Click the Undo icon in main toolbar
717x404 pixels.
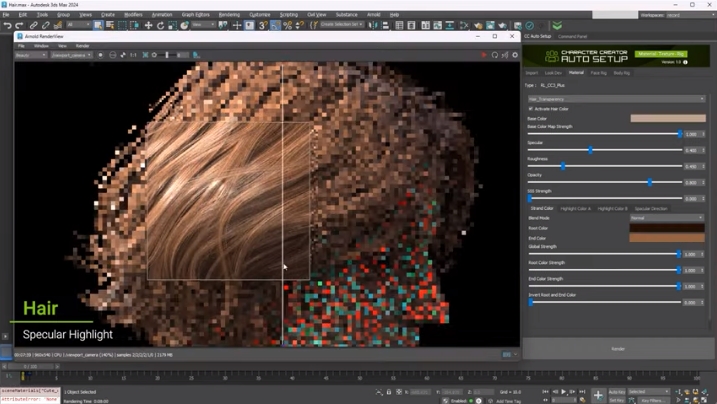coord(7,25)
